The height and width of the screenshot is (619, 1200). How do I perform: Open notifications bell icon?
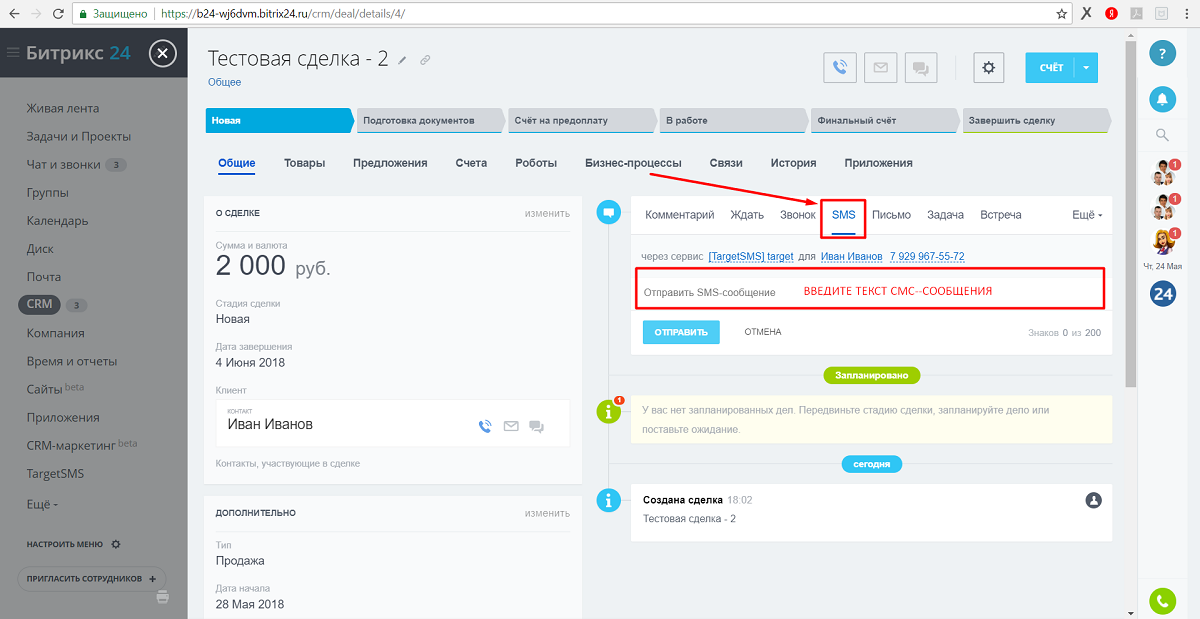(x=1162, y=98)
